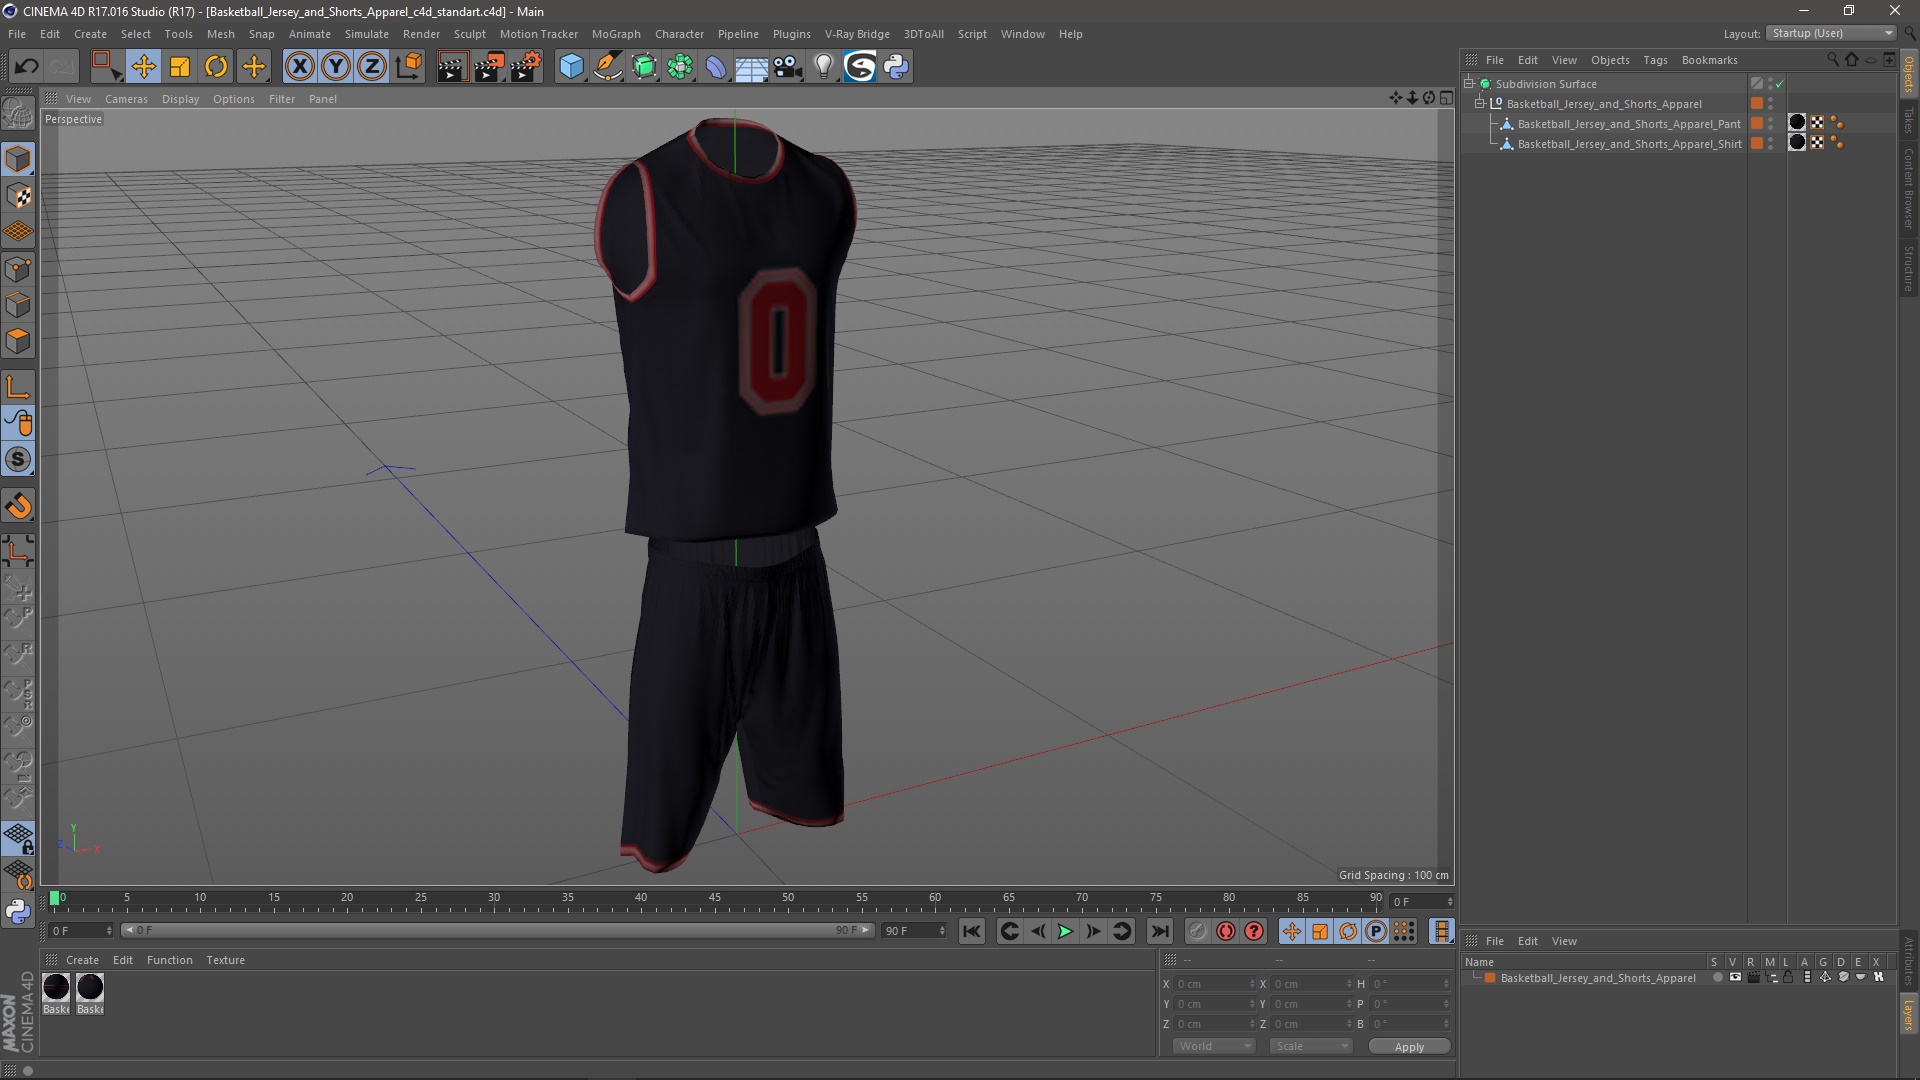Click the X position input field
Image resolution: width=1920 pixels, height=1080 pixels.
tap(1212, 984)
